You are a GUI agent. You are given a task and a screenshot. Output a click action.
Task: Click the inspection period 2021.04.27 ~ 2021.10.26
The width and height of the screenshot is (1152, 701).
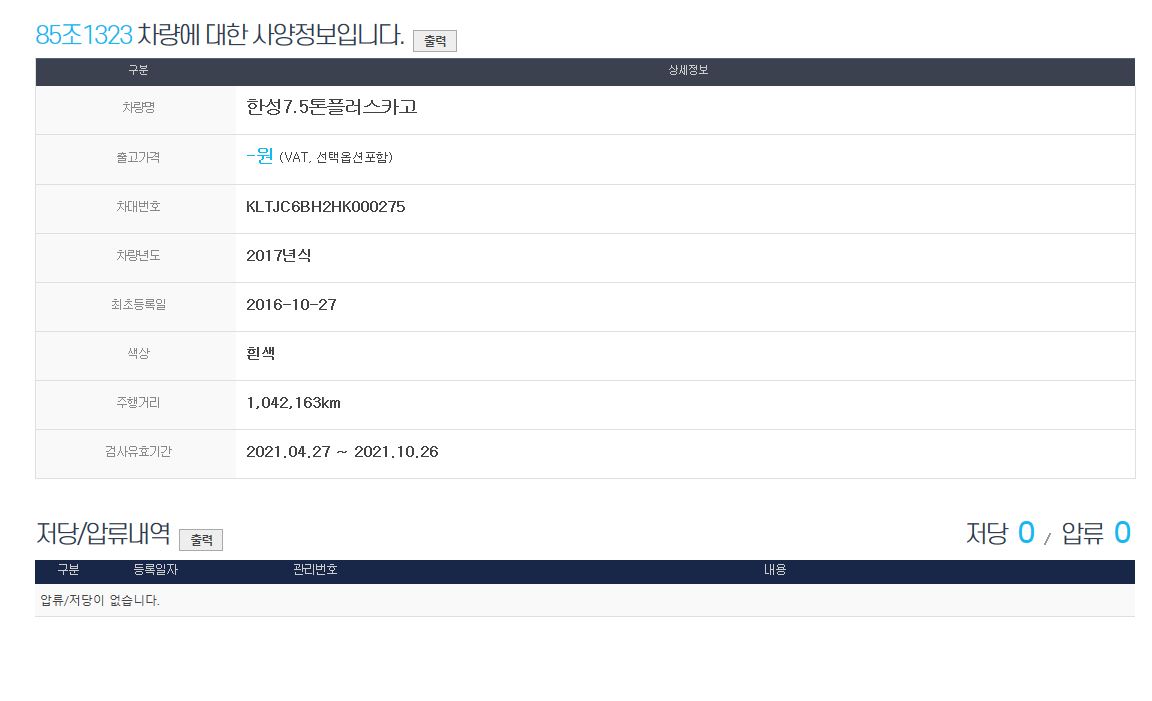(342, 452)
